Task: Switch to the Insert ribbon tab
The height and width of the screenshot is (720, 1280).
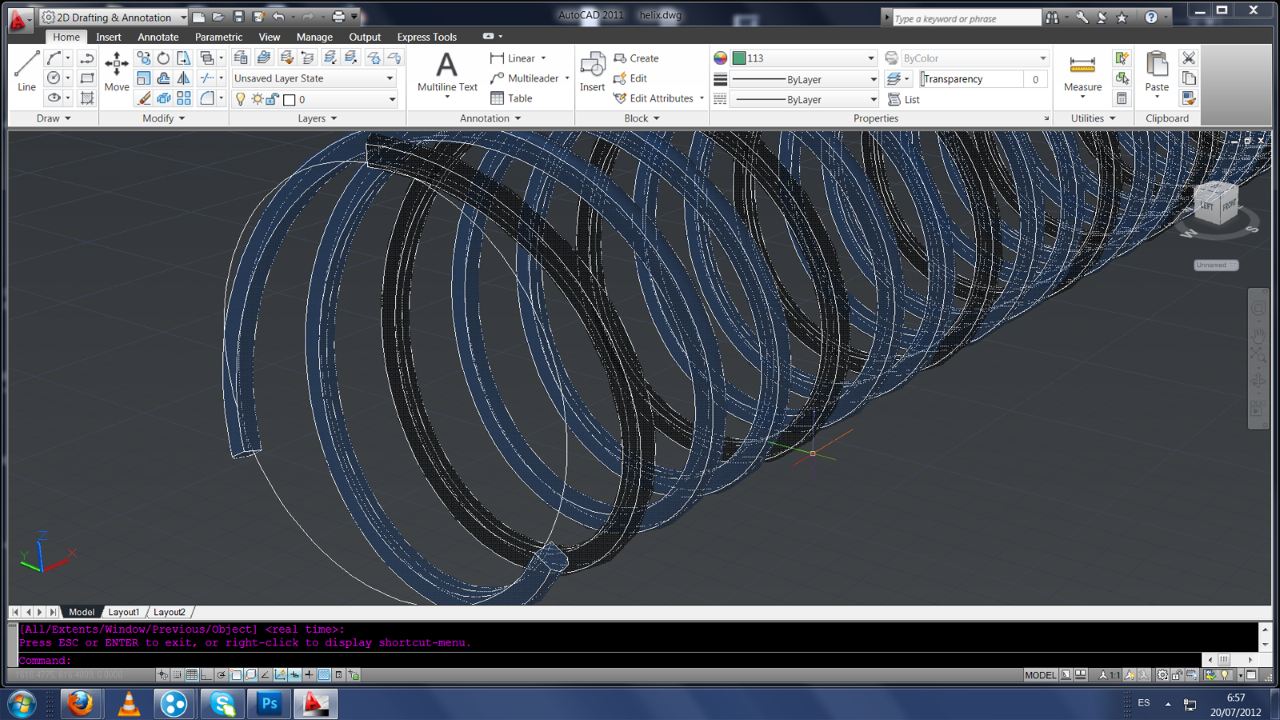Action: pos(109,37)
